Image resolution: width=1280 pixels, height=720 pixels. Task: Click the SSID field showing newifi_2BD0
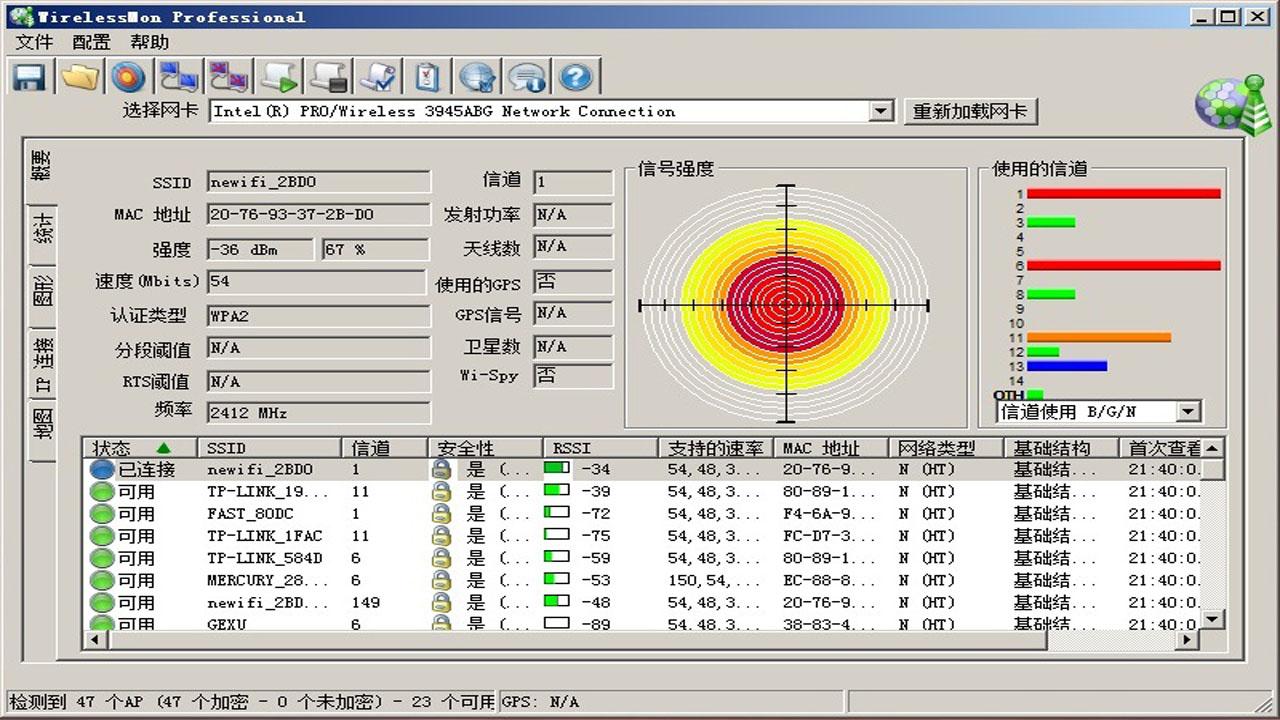point(319,182)
